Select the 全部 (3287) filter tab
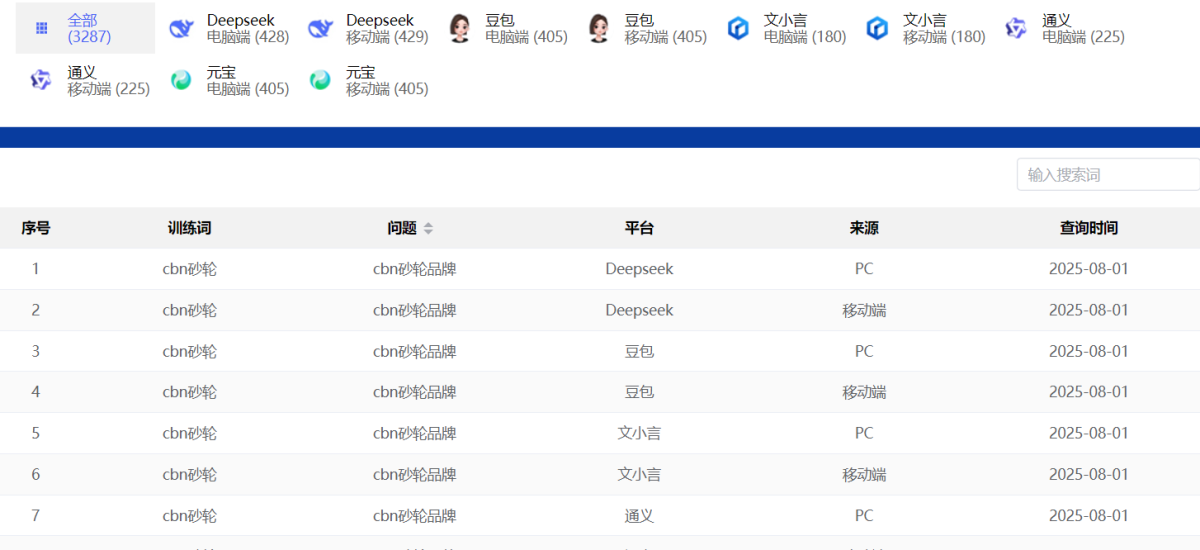This screenshot has width=1200, height=550. pos(88,28)
